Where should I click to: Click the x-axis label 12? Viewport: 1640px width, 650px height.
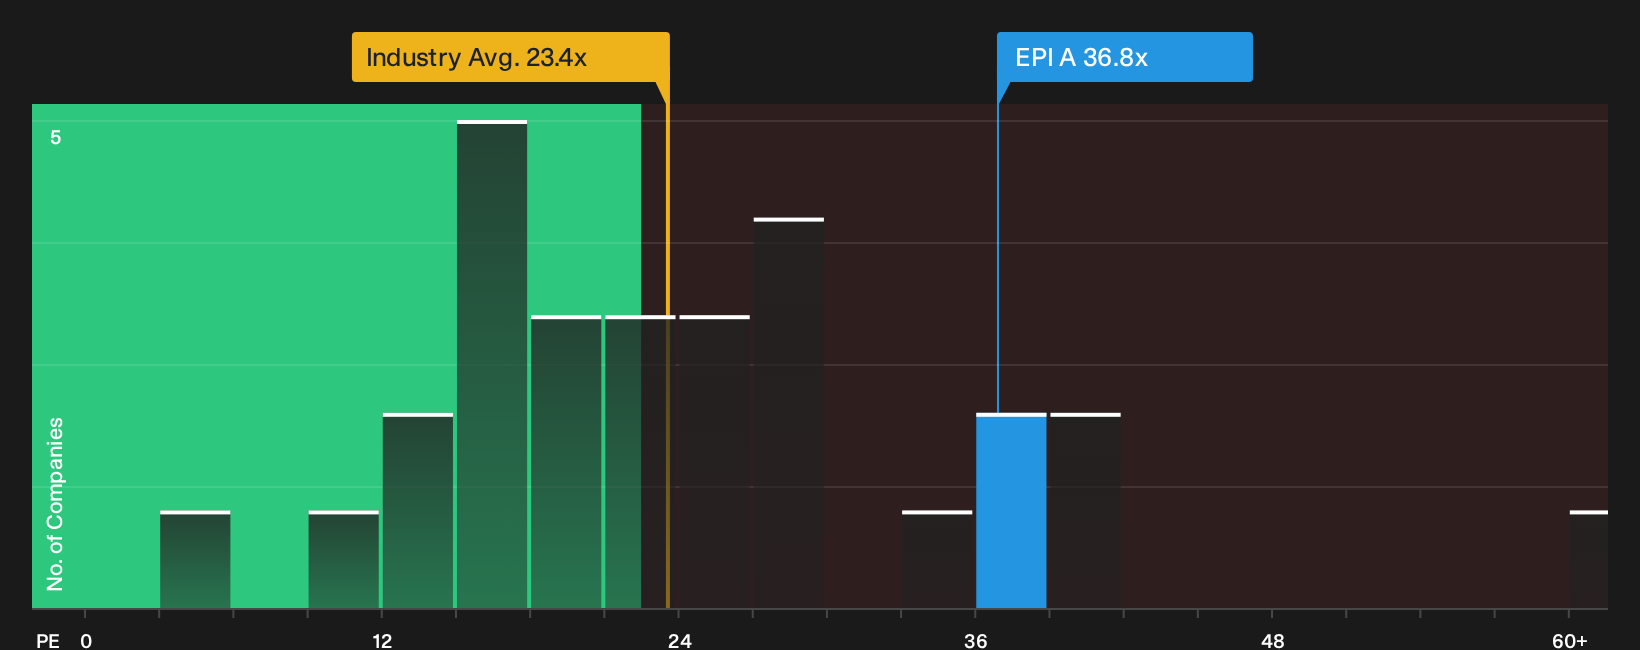(382, 640)
